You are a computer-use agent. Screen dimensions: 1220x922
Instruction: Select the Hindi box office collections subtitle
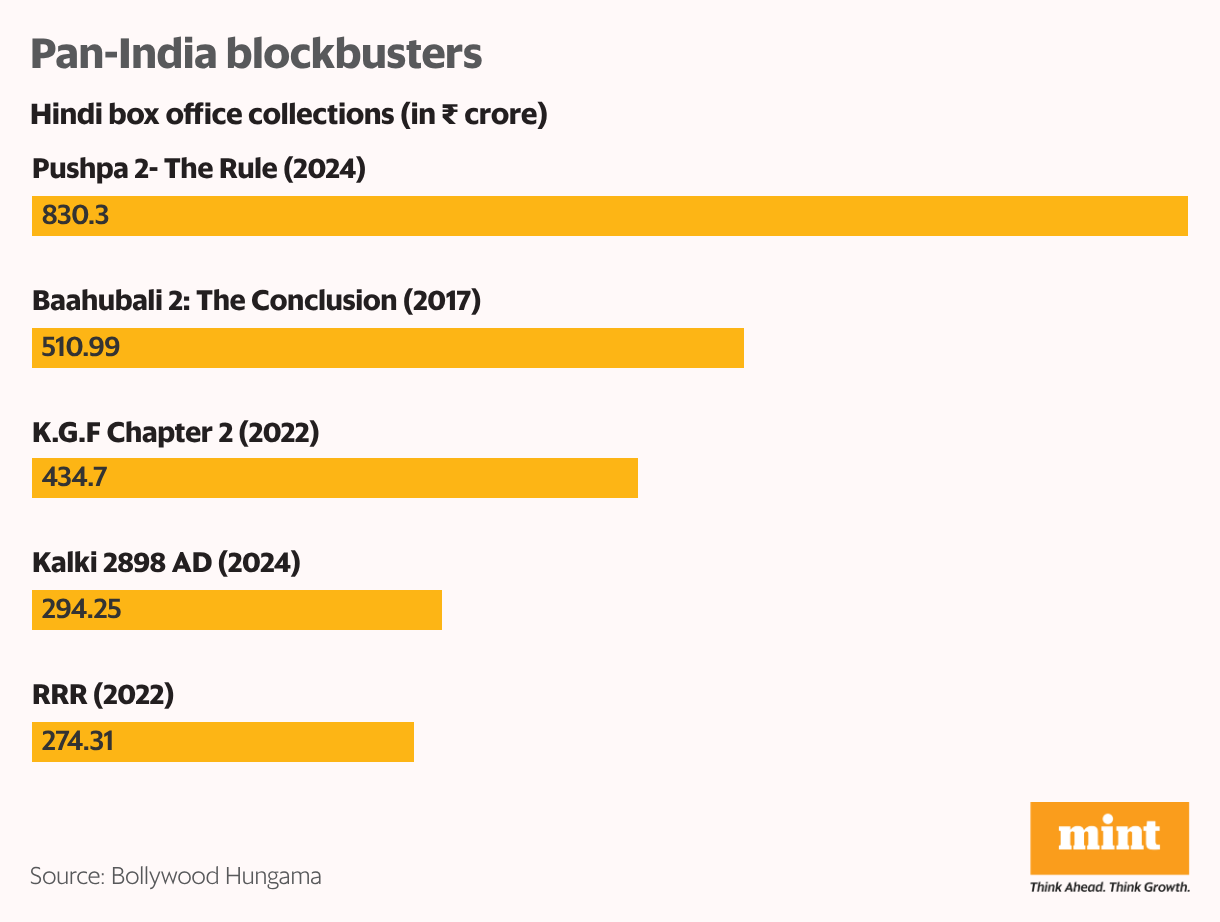pos(289,115)
